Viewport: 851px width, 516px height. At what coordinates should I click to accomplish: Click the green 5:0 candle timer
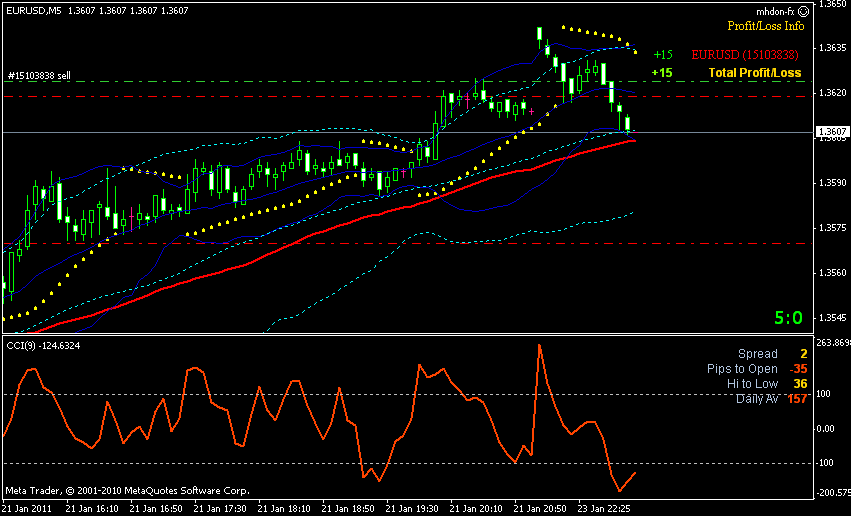pos(788,317)
